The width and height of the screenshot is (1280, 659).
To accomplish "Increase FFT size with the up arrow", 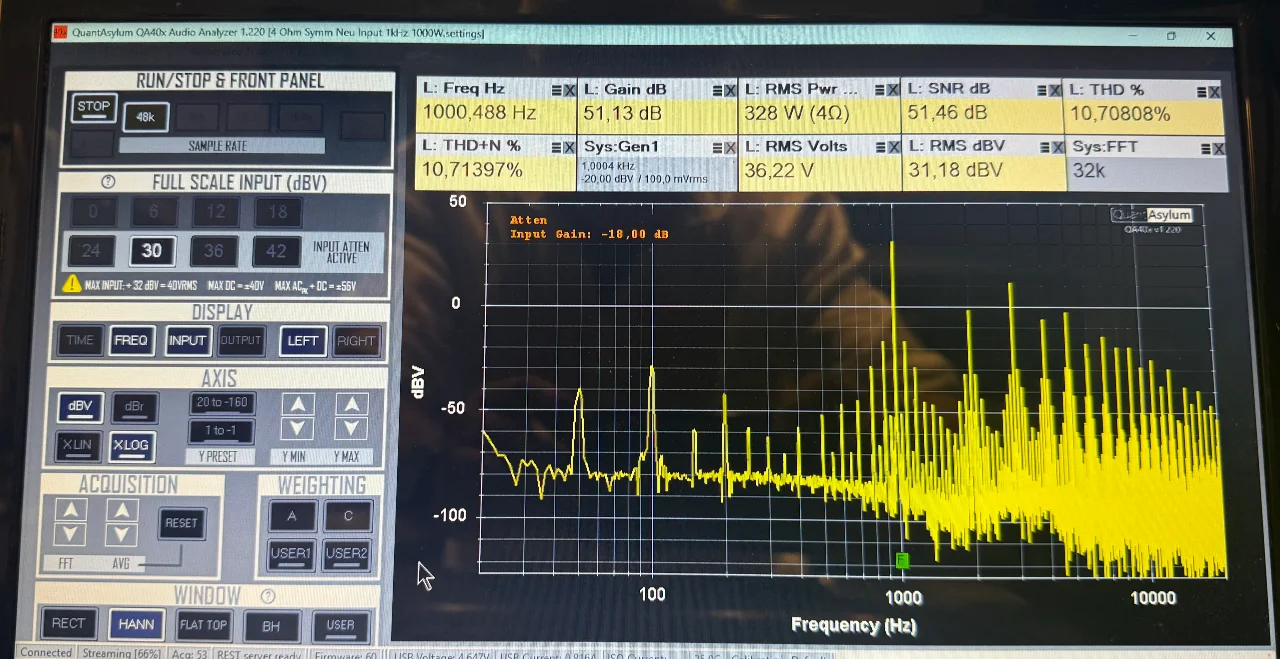I will point(69,510).
